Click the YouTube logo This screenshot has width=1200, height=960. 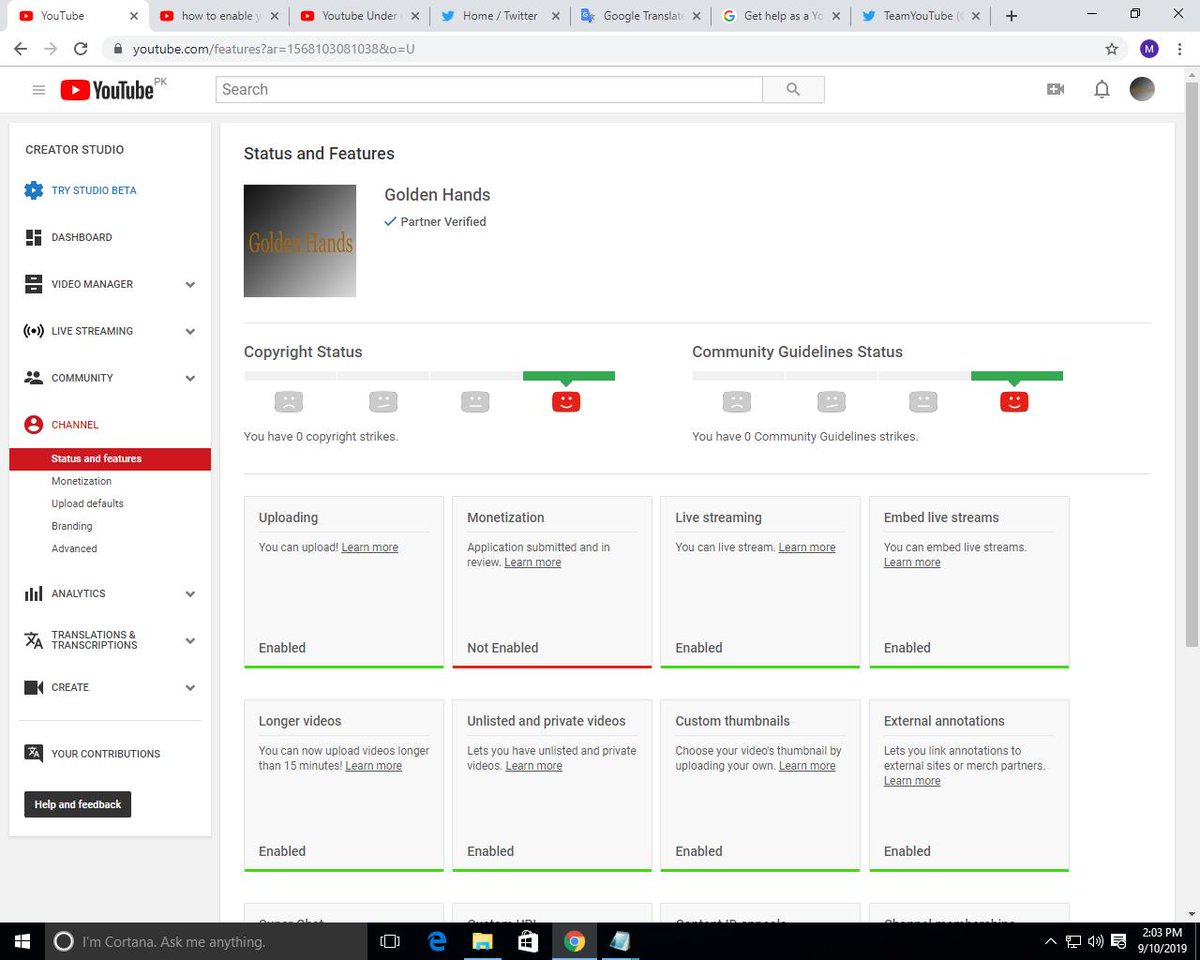[107, 90]
